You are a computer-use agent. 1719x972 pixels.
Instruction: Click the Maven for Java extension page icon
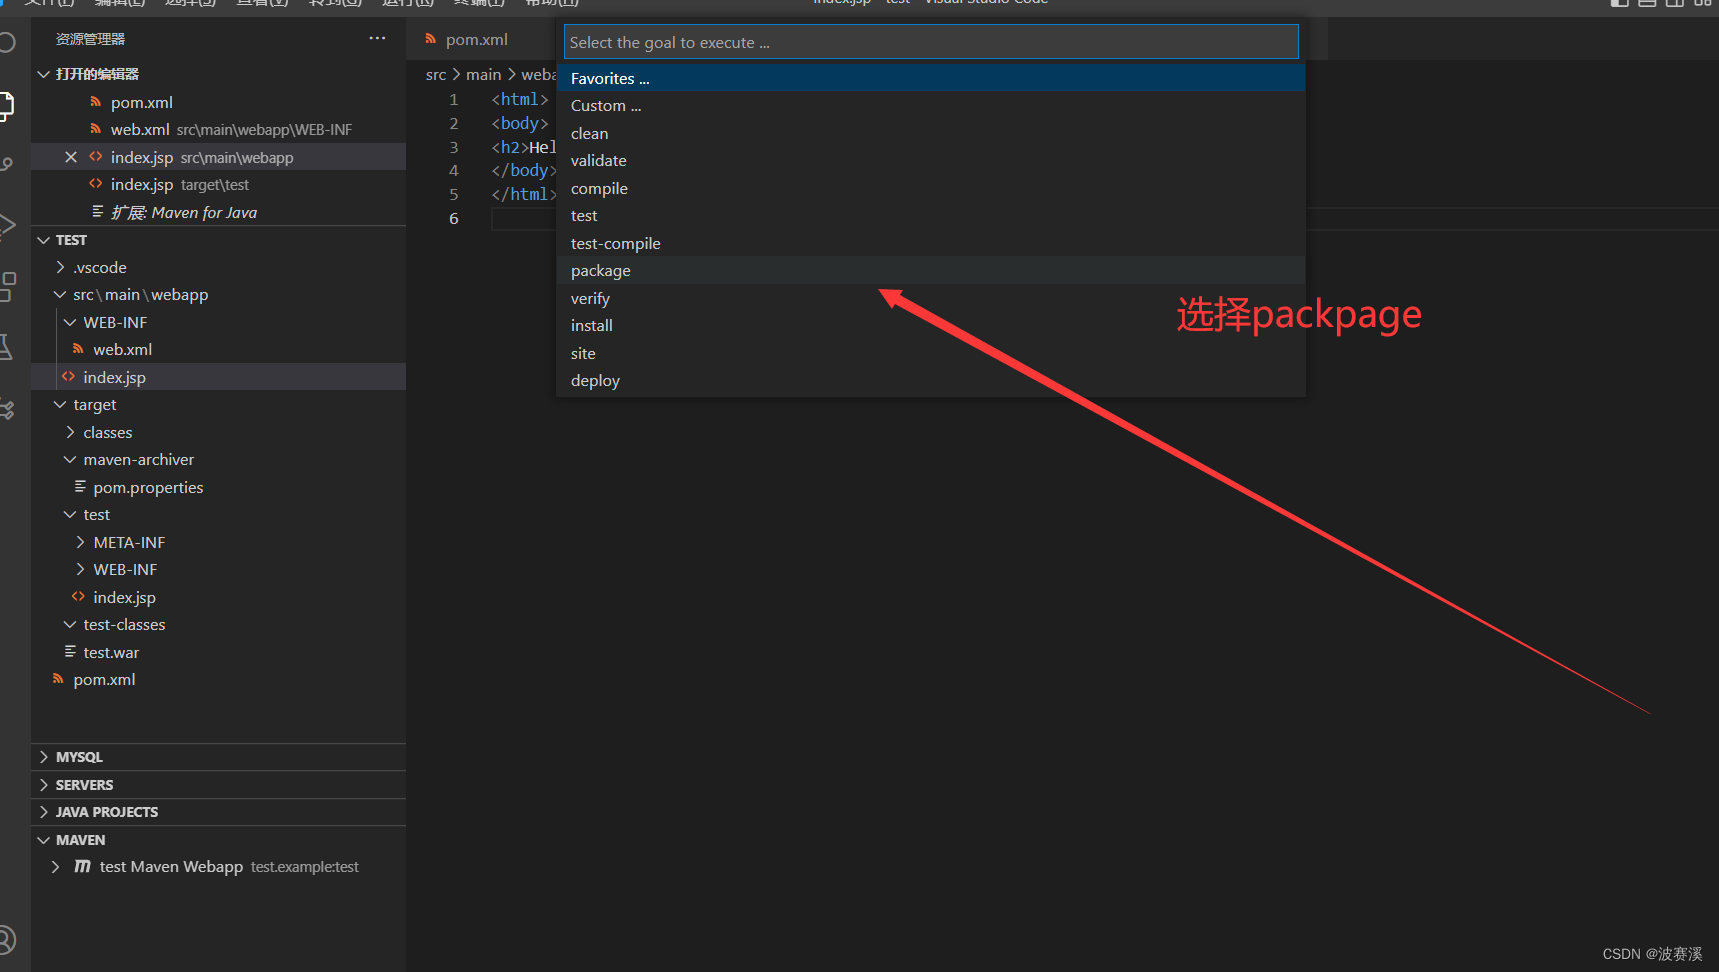coord(97,212)
